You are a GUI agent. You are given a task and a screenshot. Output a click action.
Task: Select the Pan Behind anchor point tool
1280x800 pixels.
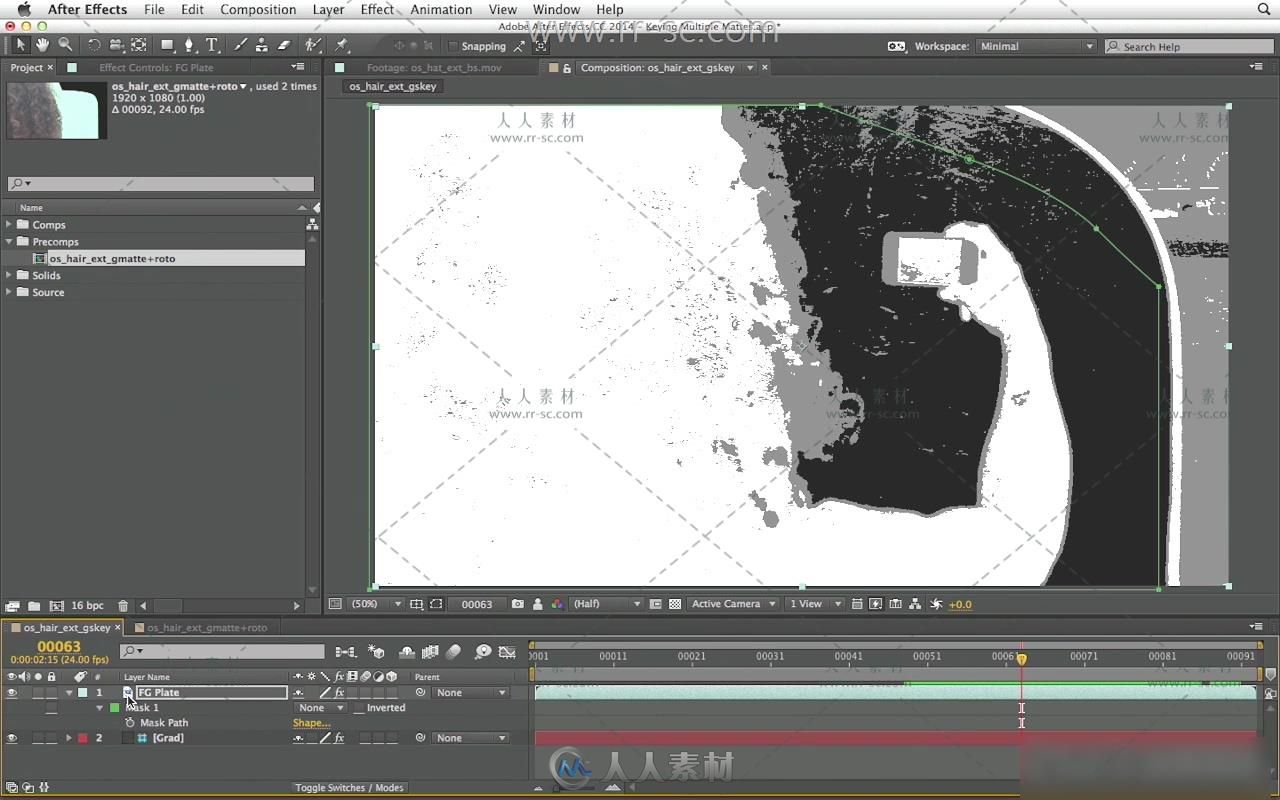click(x=139, y=45)
